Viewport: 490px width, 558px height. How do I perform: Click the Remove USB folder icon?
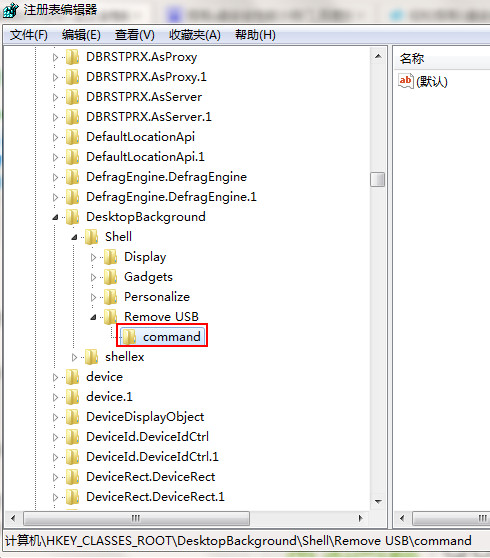[x=110, y=317]
